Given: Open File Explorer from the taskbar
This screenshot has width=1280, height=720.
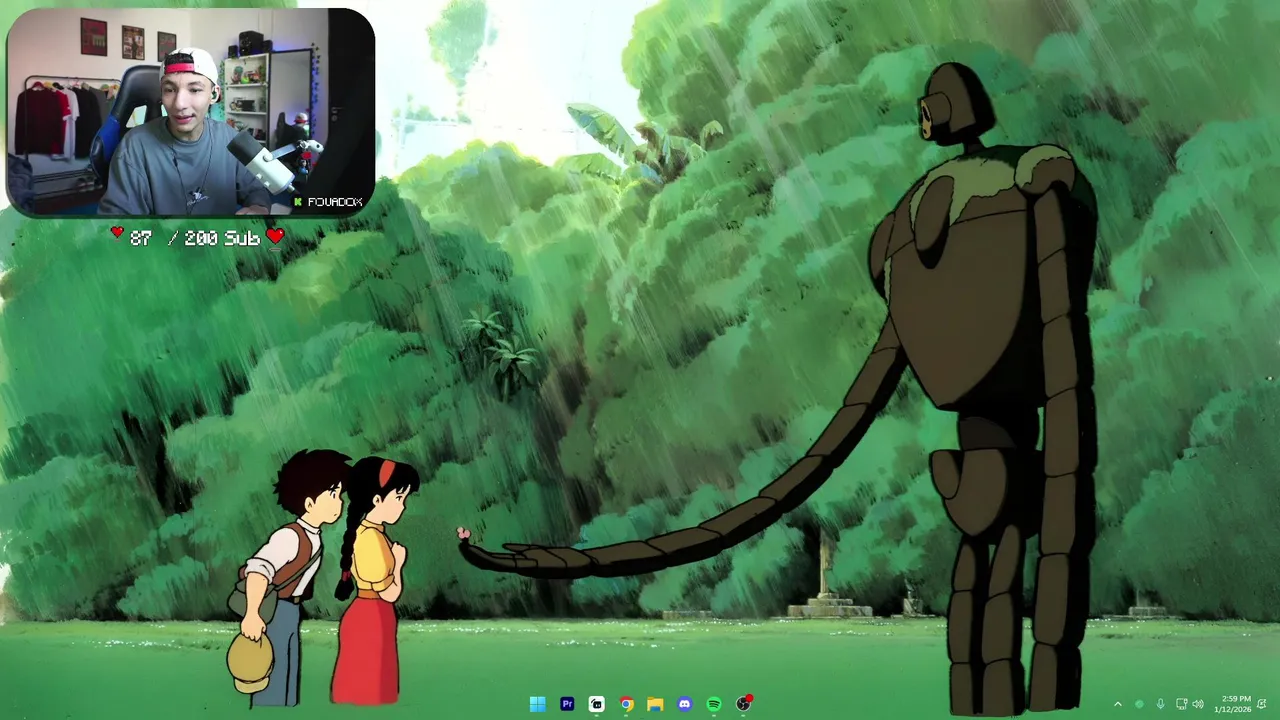Looking at the screenshot, I should point(655,704).
